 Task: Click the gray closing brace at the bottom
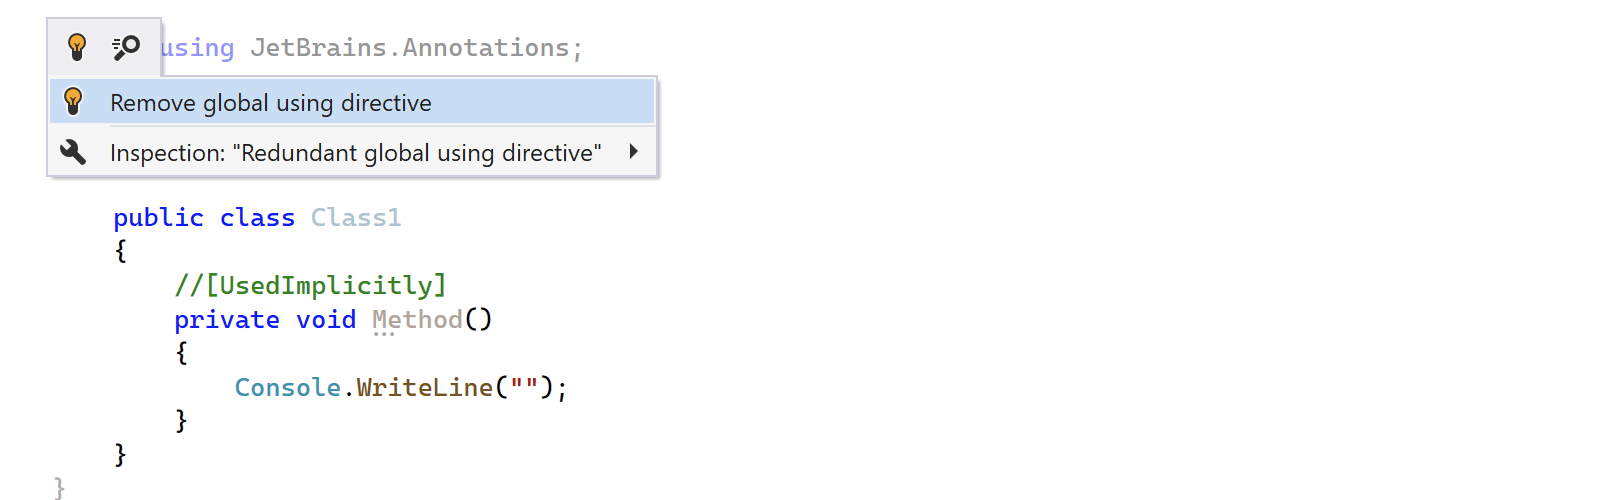tap(59, 488)
